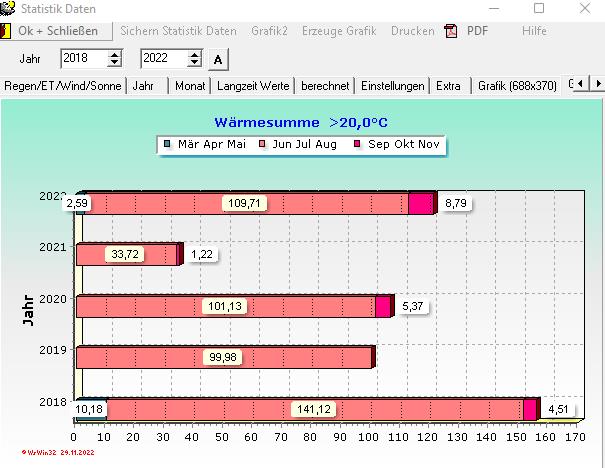Switch to the Einstellungen tab

[x=393, y=86]
